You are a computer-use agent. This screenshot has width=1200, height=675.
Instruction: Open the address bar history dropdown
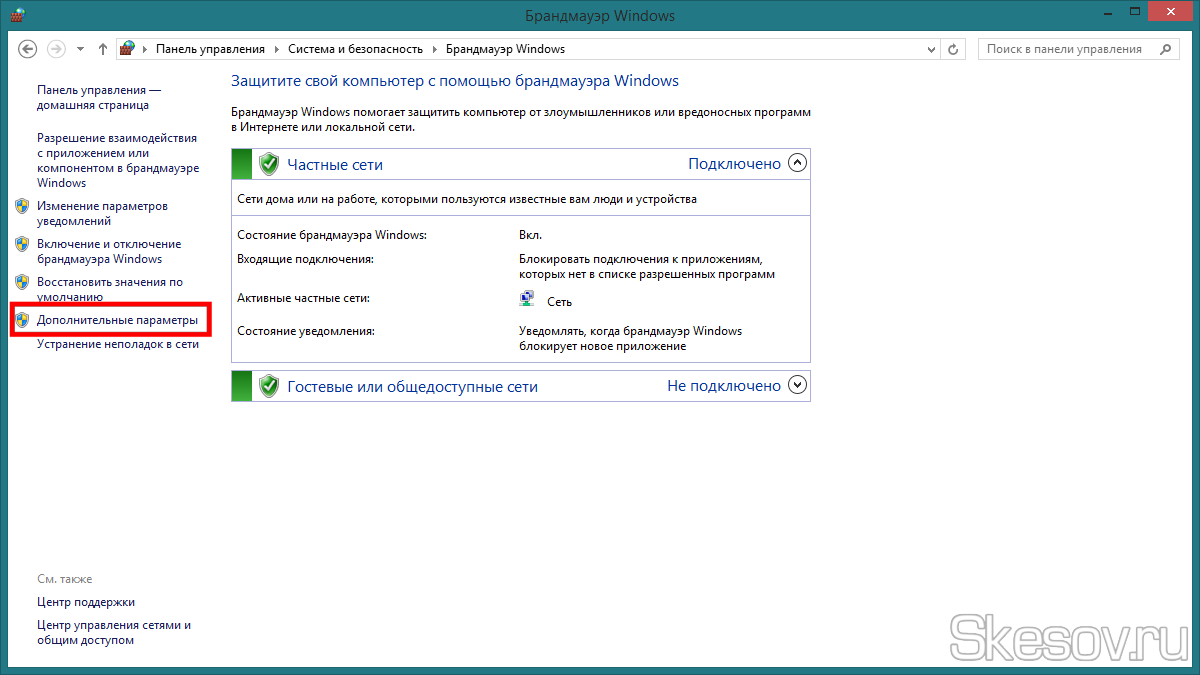[932, 49]
